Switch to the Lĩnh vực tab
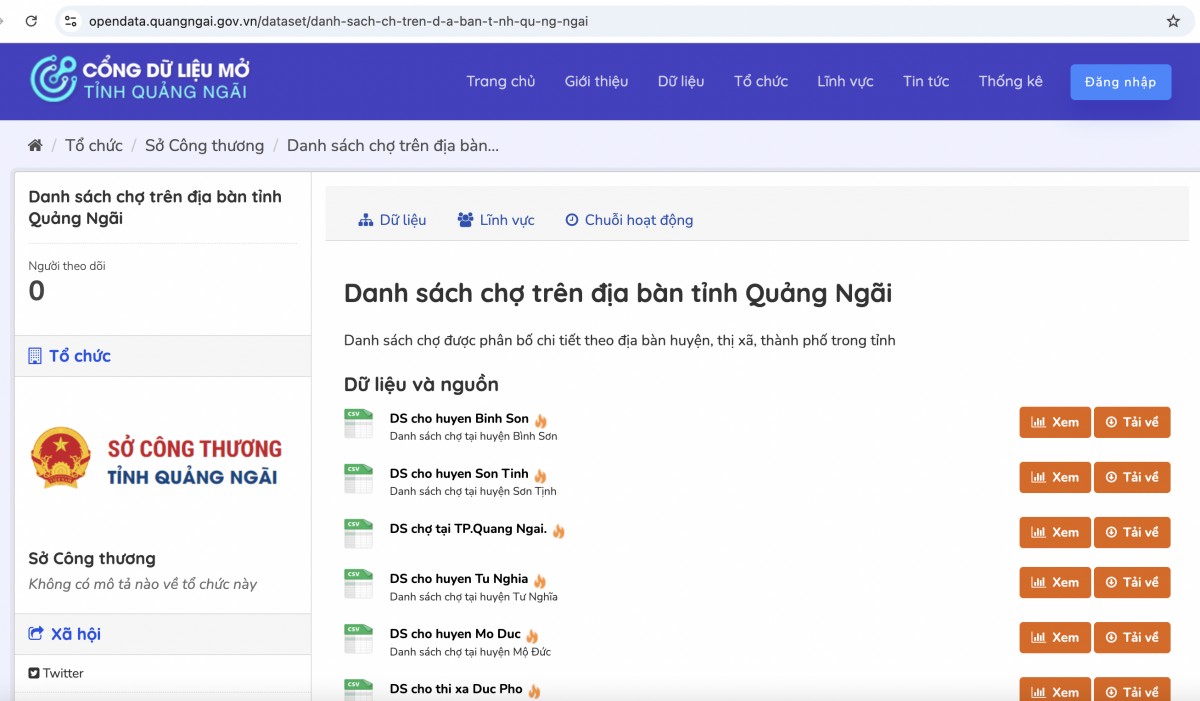The width and height of the screenshot is (1200, 701). pyautogui.click(x=496, y=219)
